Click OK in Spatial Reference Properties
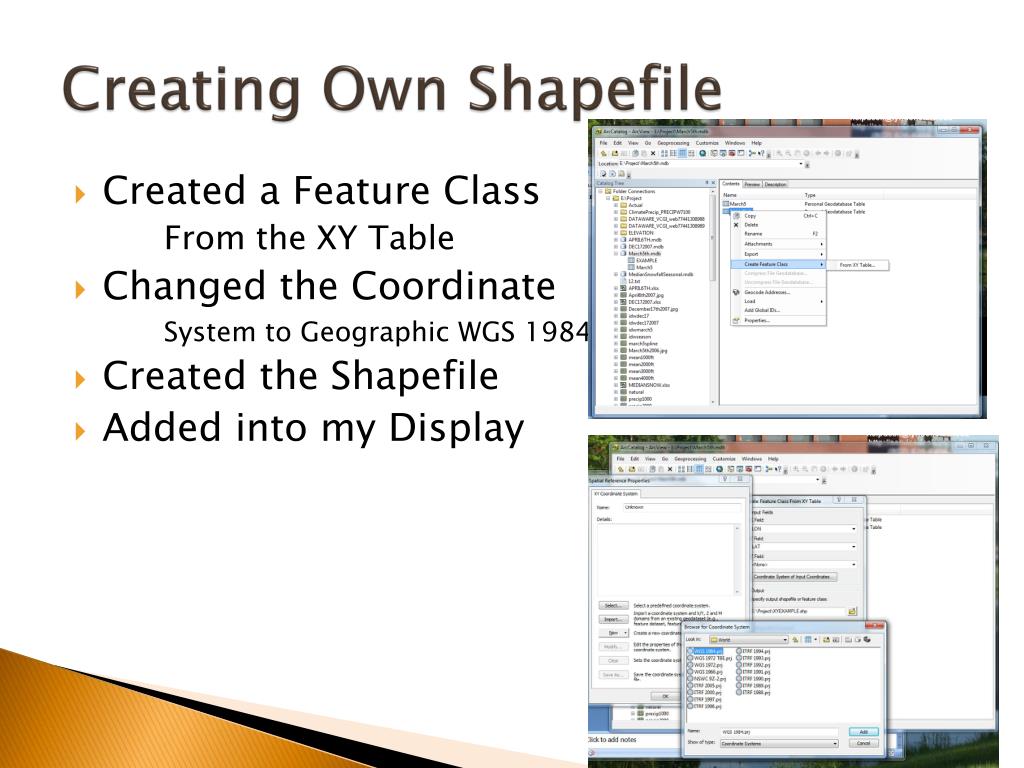 point(665,696)
